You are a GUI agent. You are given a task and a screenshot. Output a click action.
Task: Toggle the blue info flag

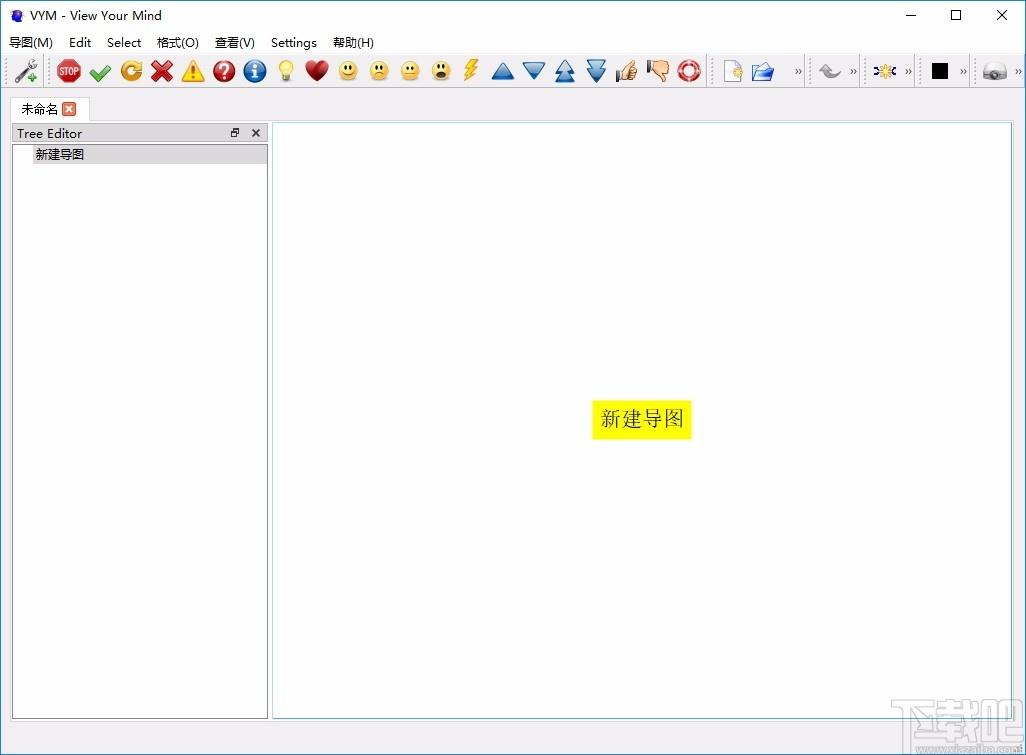click(255, 71)
